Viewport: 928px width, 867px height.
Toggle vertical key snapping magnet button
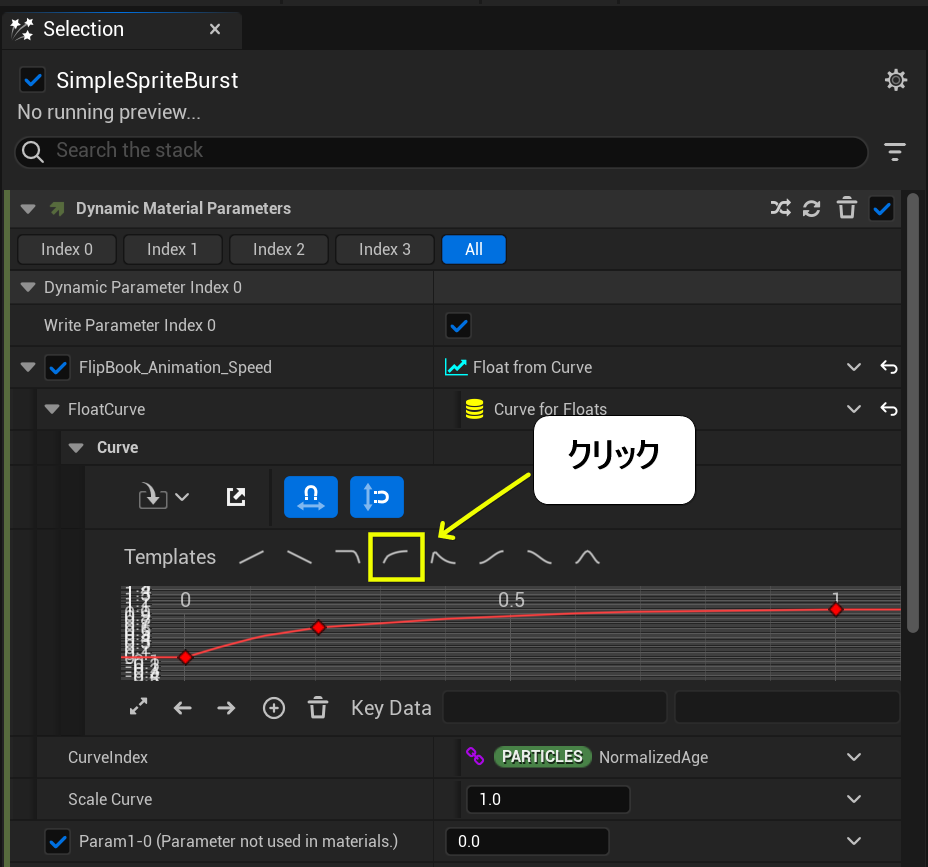[377, 497]
